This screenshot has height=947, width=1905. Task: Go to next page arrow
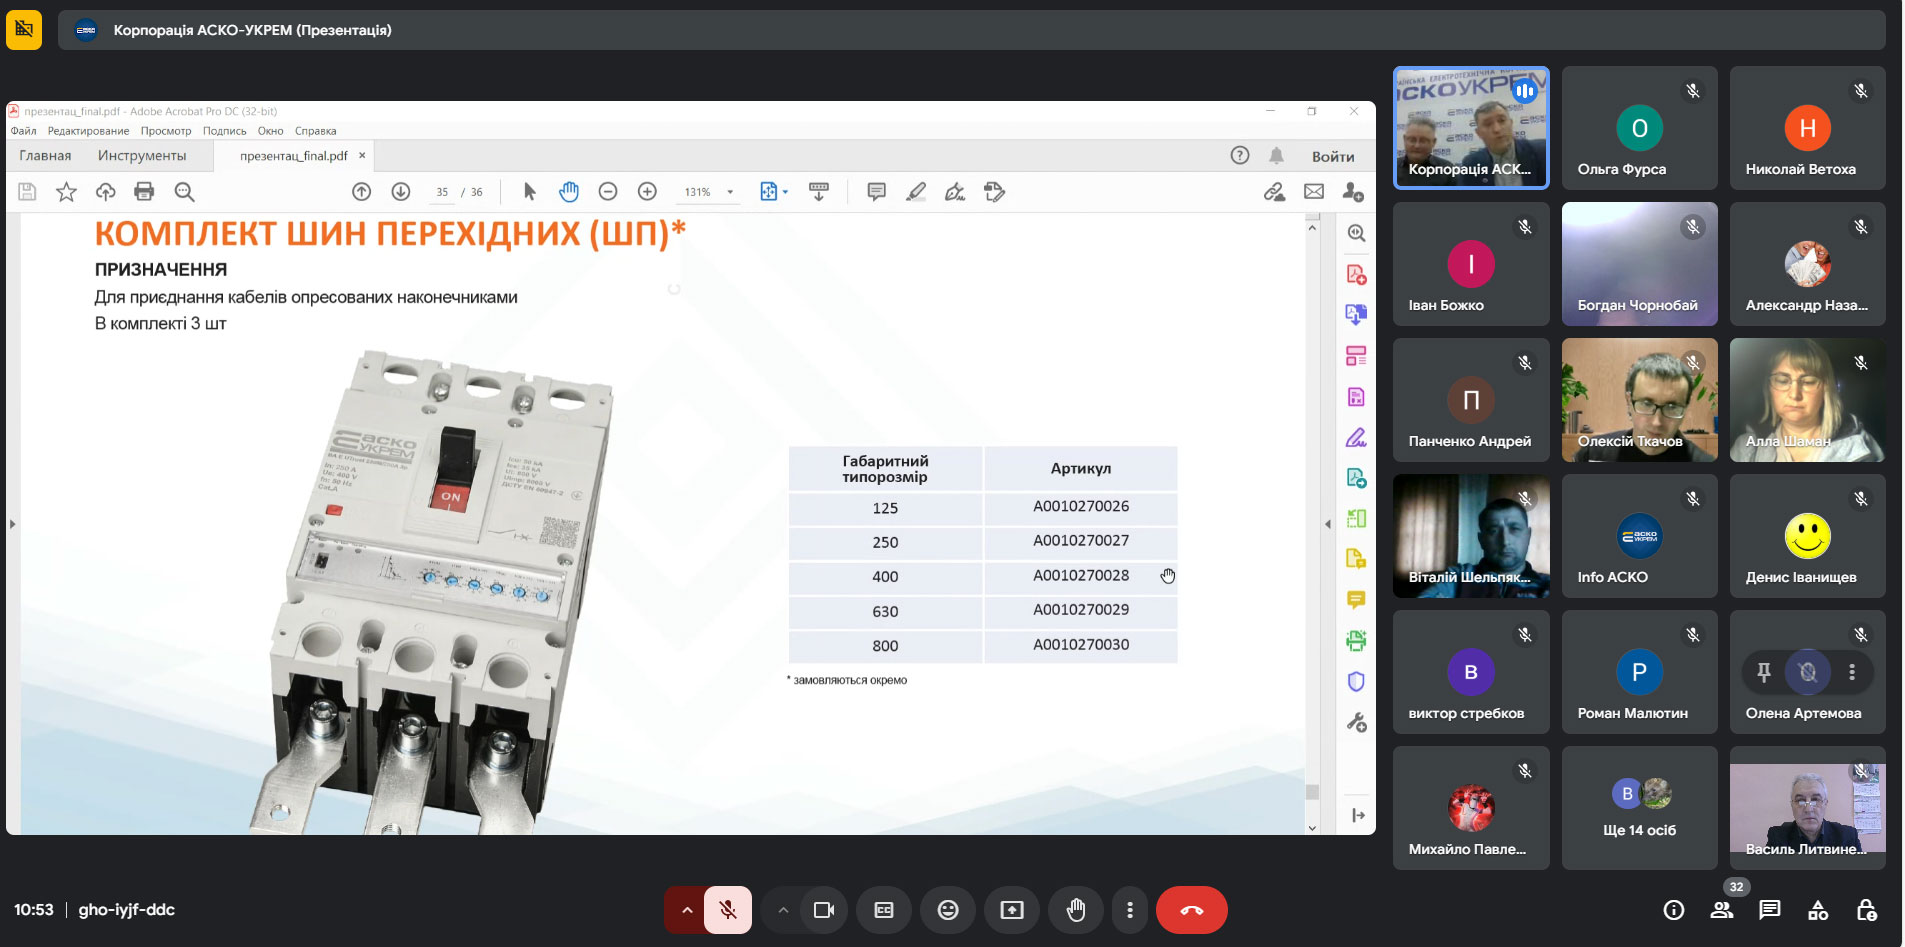[401, 192]
